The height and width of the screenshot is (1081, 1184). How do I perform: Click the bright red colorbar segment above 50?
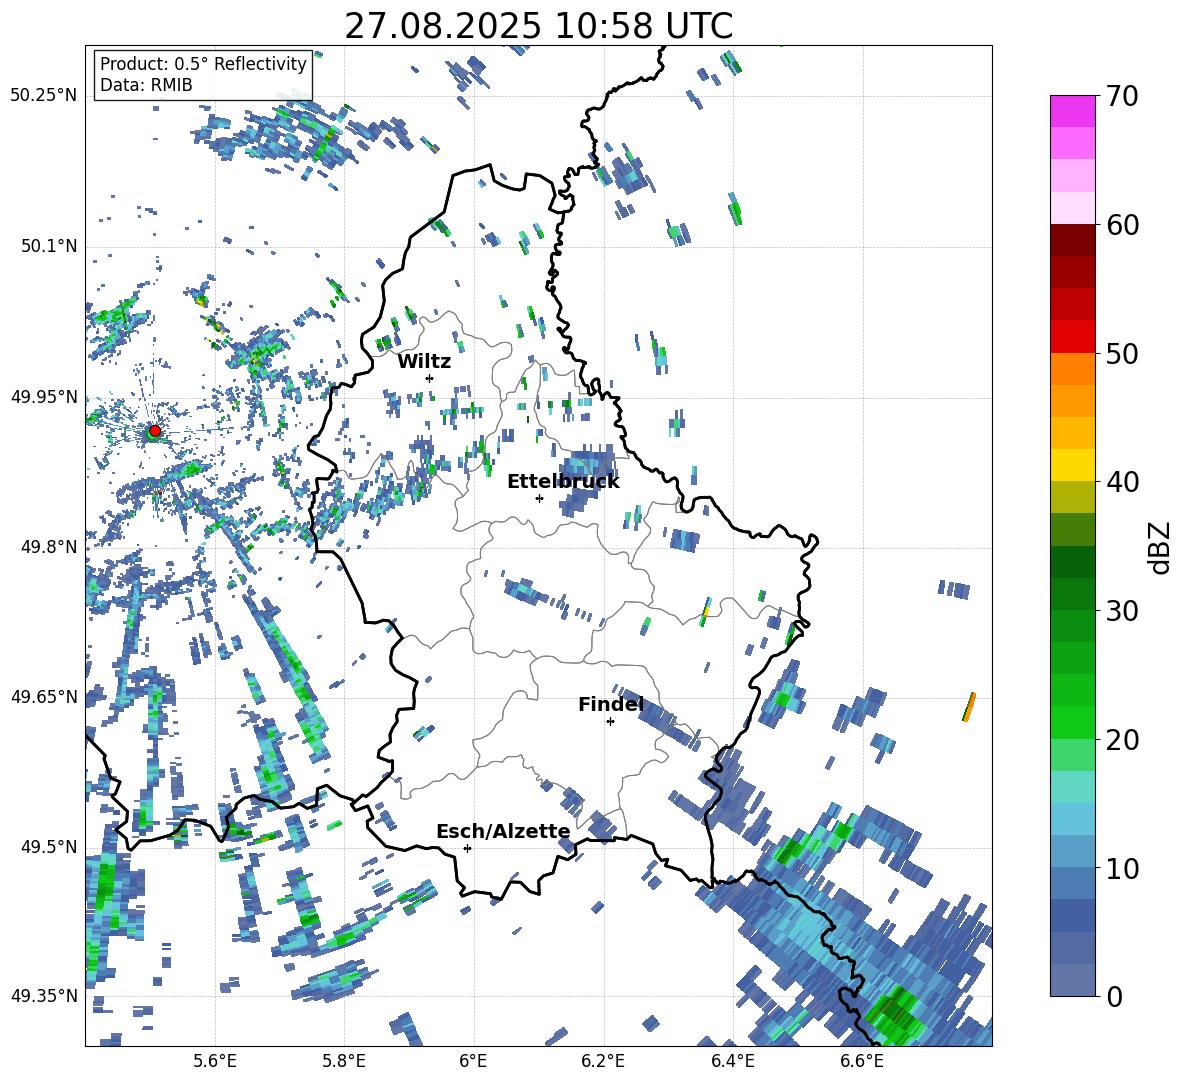point(1072,337)
